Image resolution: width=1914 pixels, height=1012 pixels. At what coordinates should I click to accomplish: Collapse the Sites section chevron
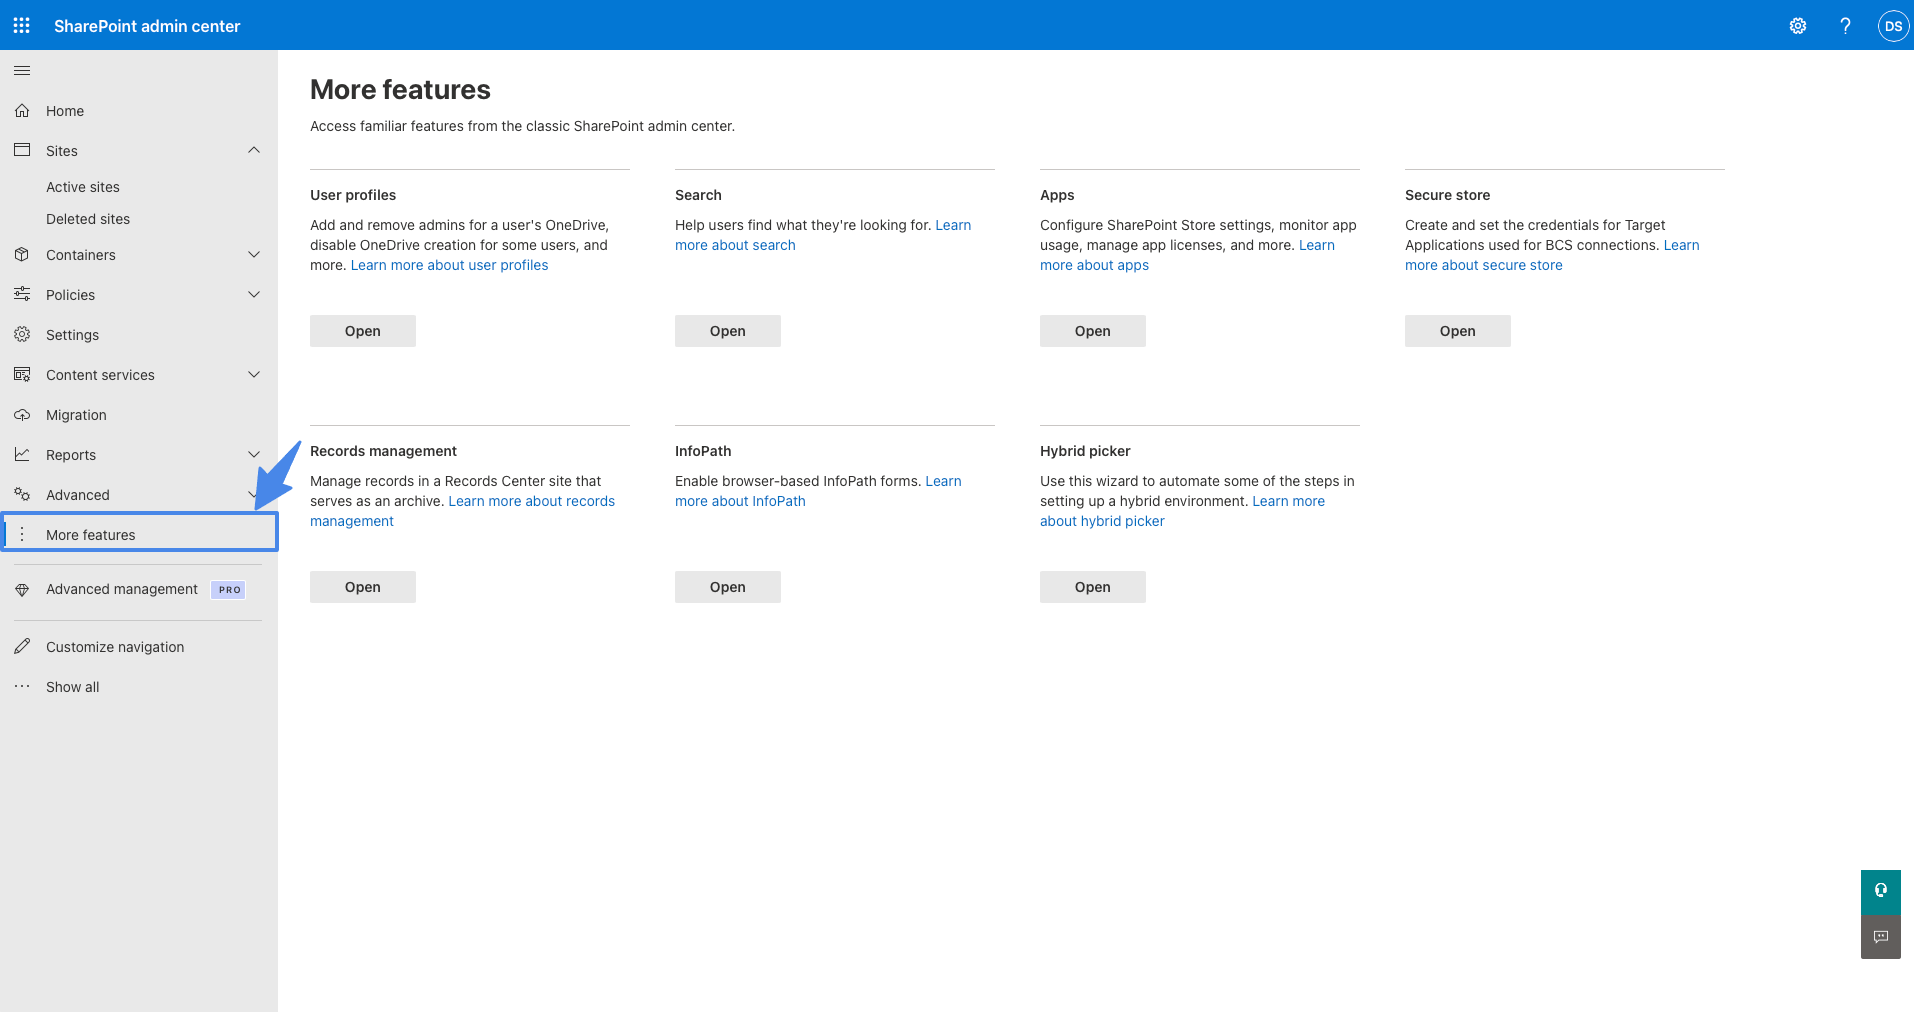pyautogui.click(x=254, y=150)
